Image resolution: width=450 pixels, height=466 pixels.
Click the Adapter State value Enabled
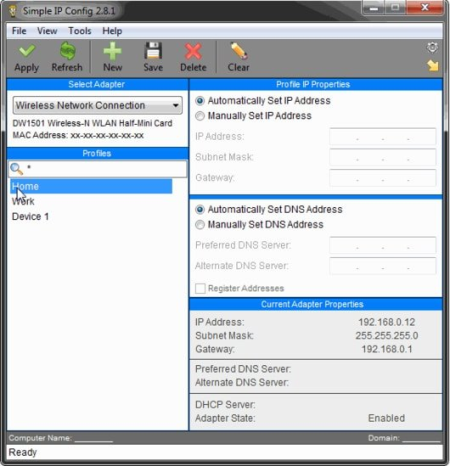[x=386, y=418]
